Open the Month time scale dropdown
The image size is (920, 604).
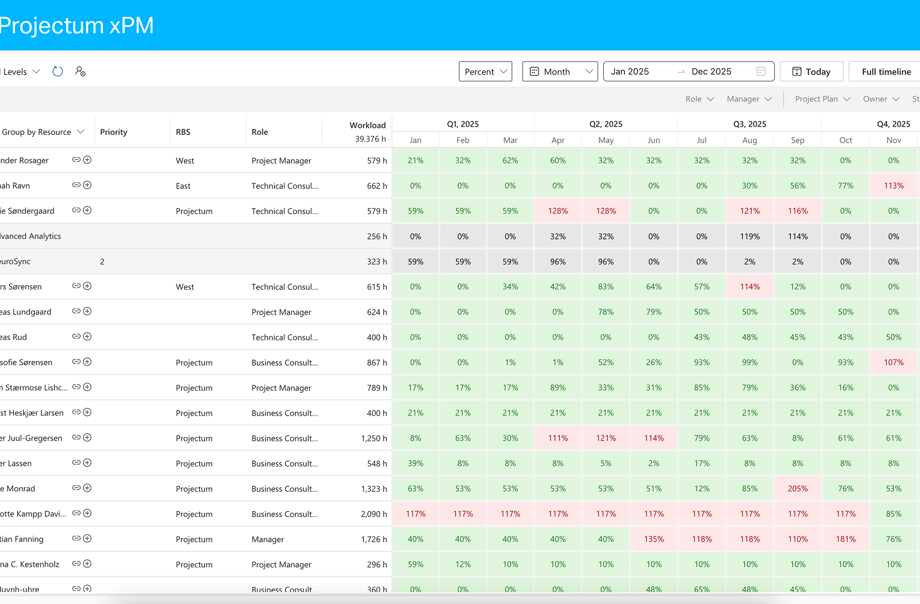click(x=560, y=72)
